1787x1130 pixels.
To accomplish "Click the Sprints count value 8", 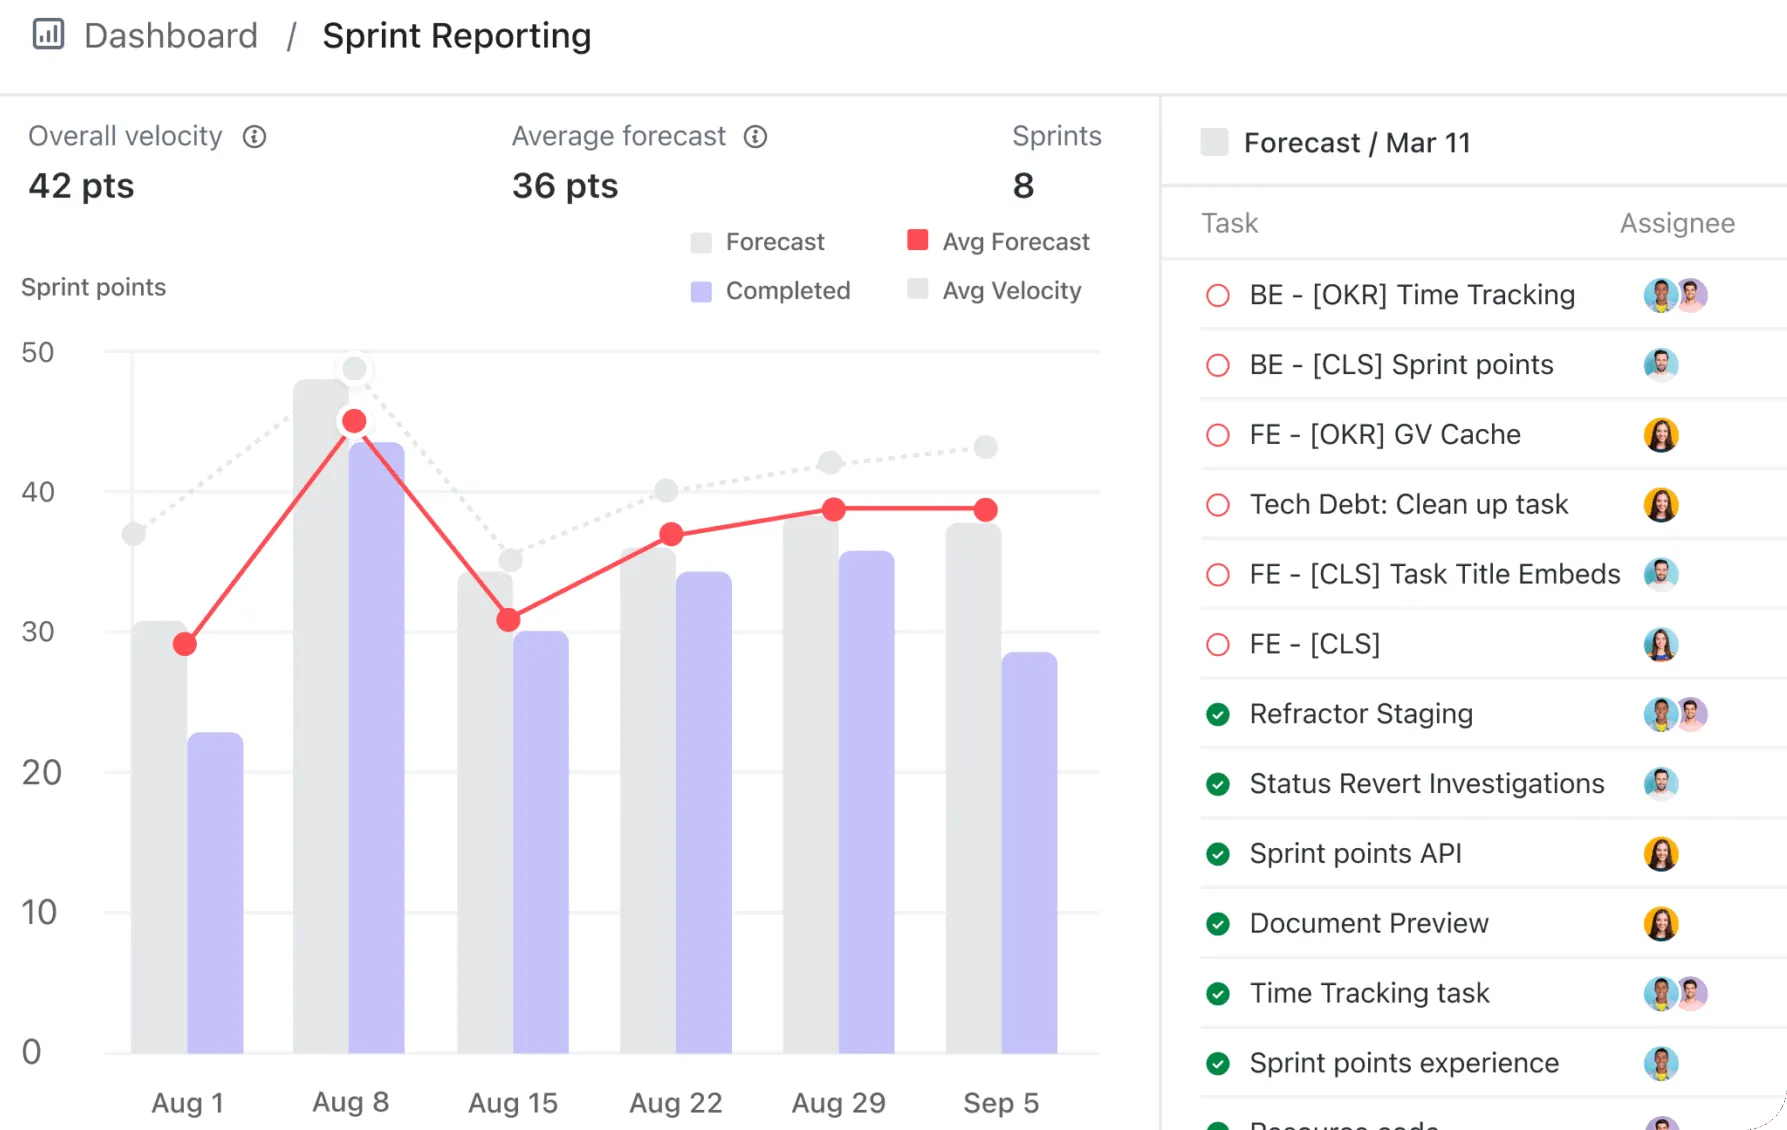I will point(1023,186).
